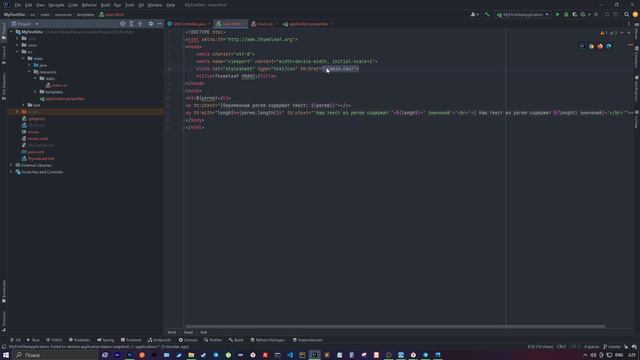Click the master git branch in status bar
The width and height of the screenshot is (640, 360).
point(612,347)
